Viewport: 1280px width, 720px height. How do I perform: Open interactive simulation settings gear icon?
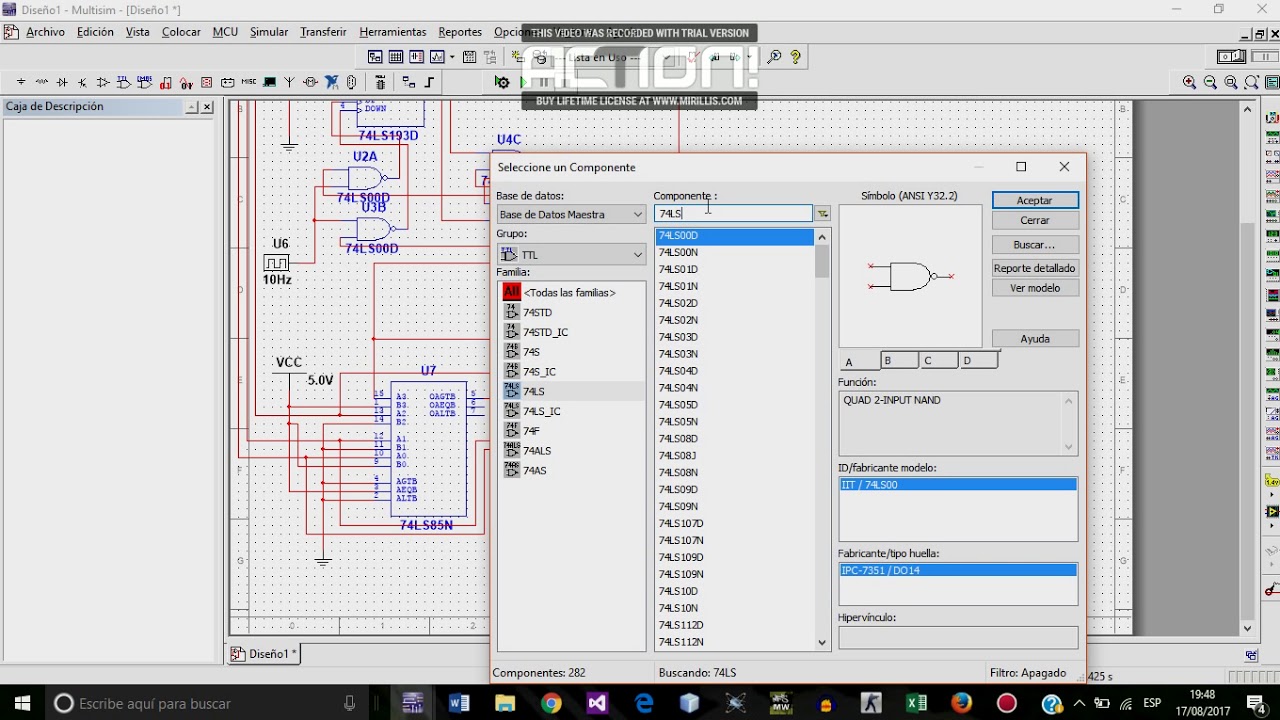(502, 82)
